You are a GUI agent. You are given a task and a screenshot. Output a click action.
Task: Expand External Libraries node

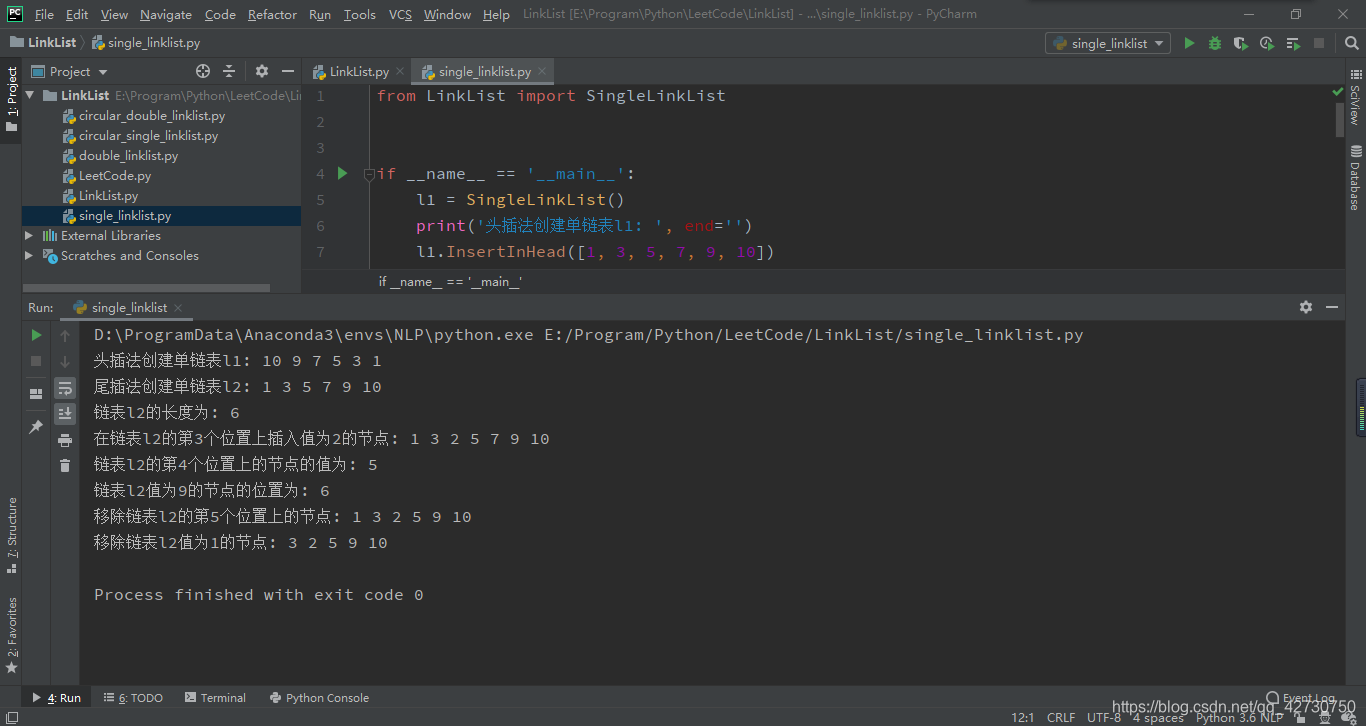[29, 235]
